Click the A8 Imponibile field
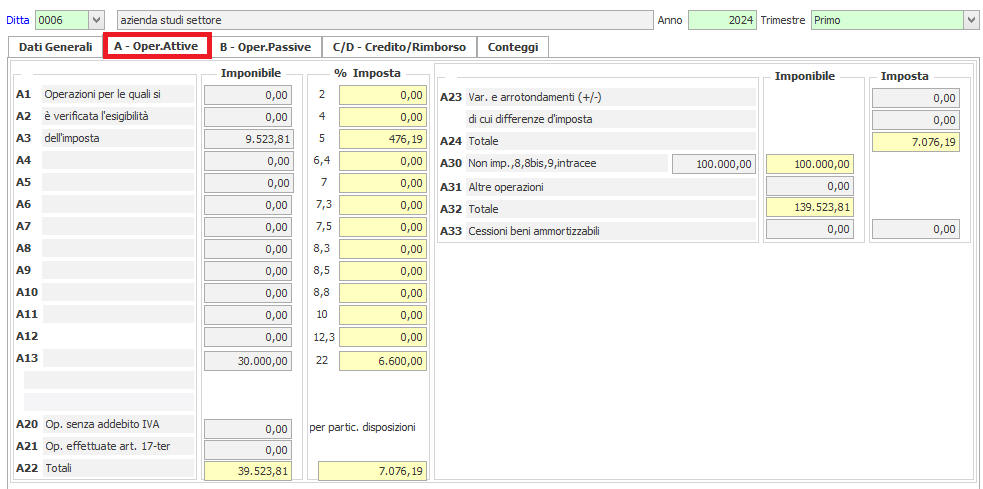The height and width of the screenshot is (489, 983). (x=248, y=249)
